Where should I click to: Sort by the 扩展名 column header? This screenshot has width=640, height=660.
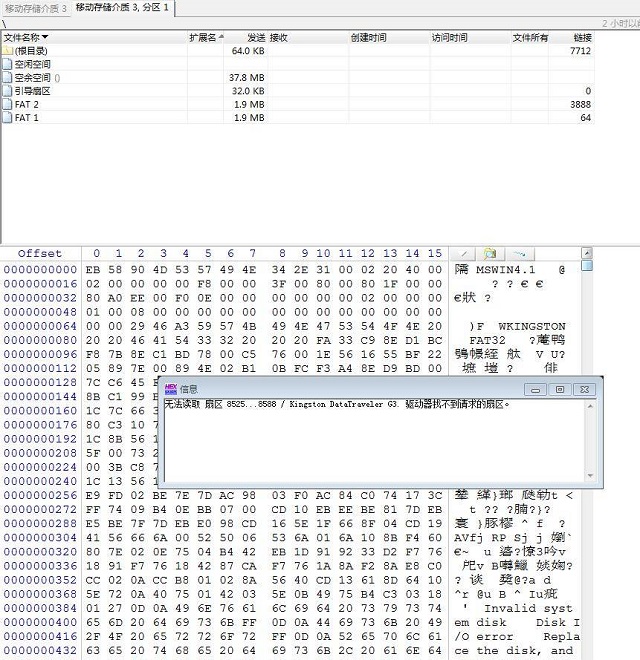(205, 38)
